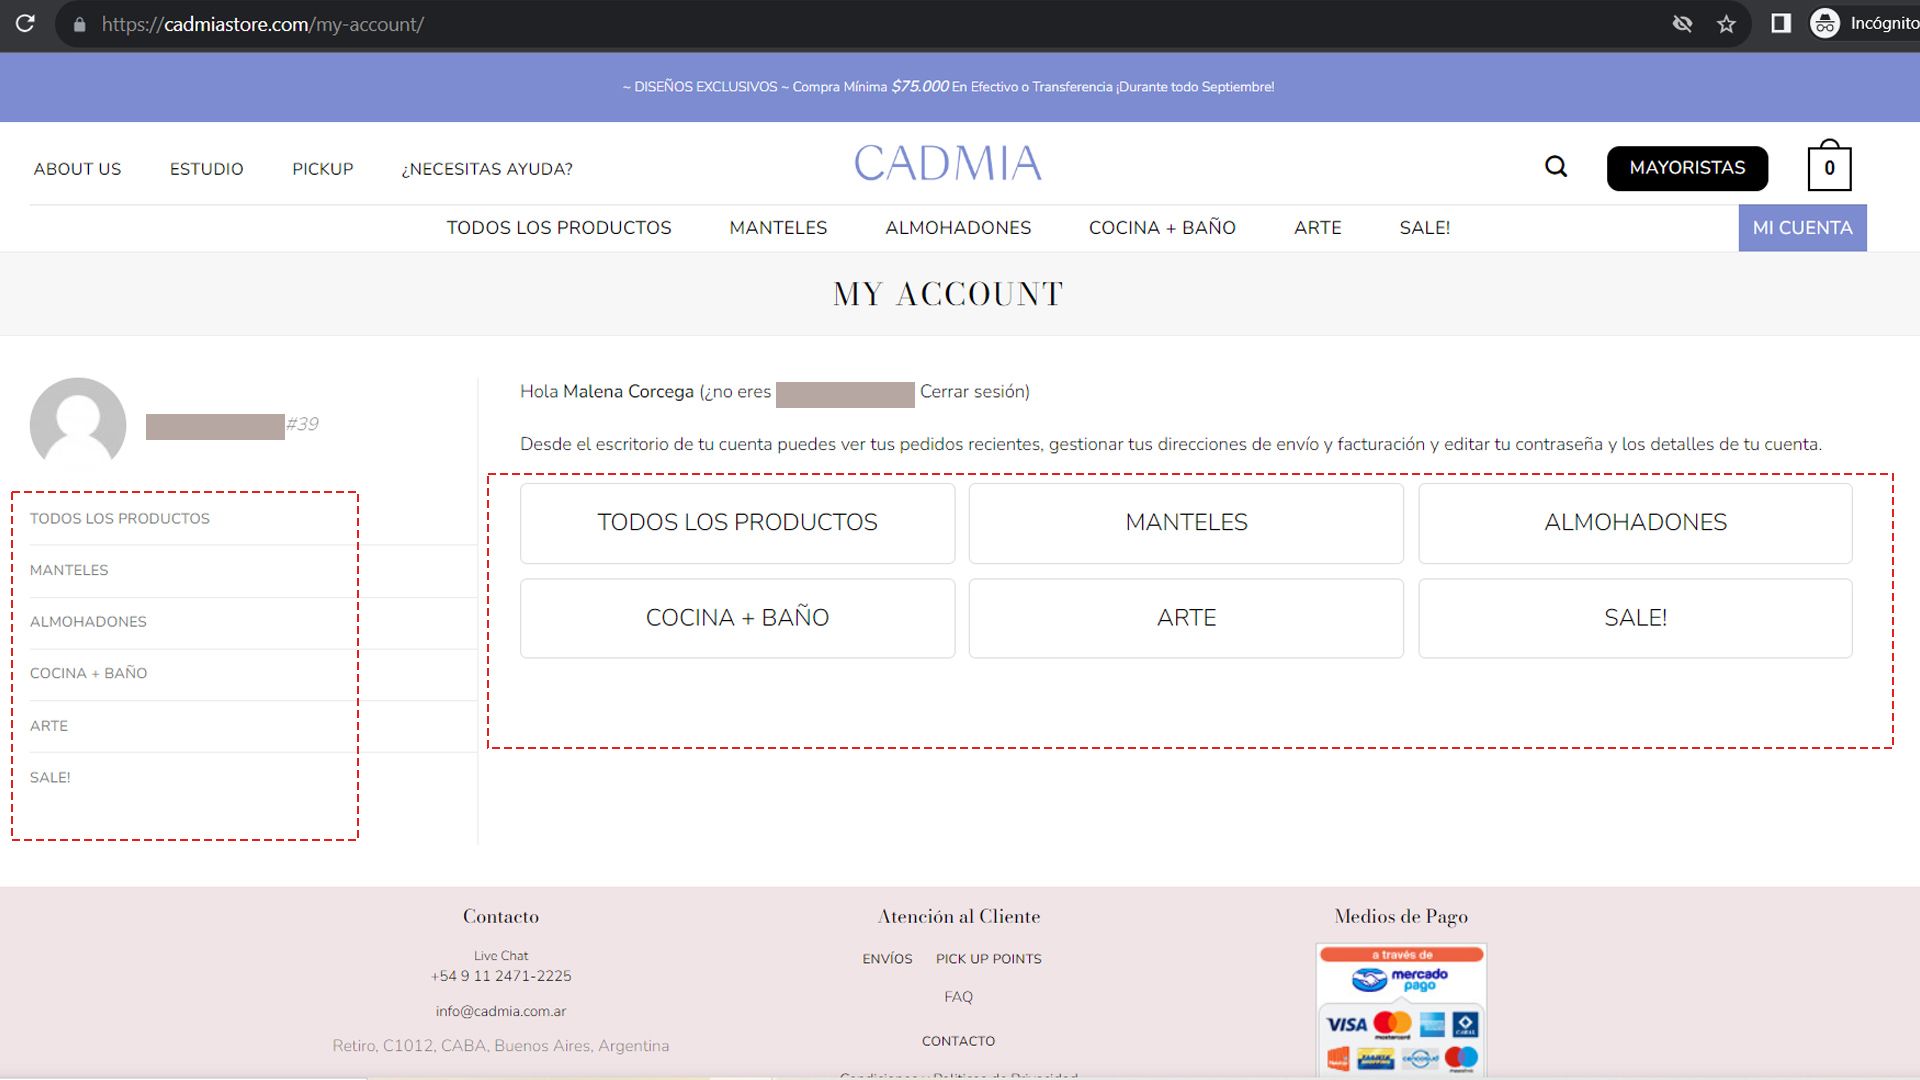Click the ALMOHADONES card button
Screen dimensions: 1920x1080
pos(1635,523)
